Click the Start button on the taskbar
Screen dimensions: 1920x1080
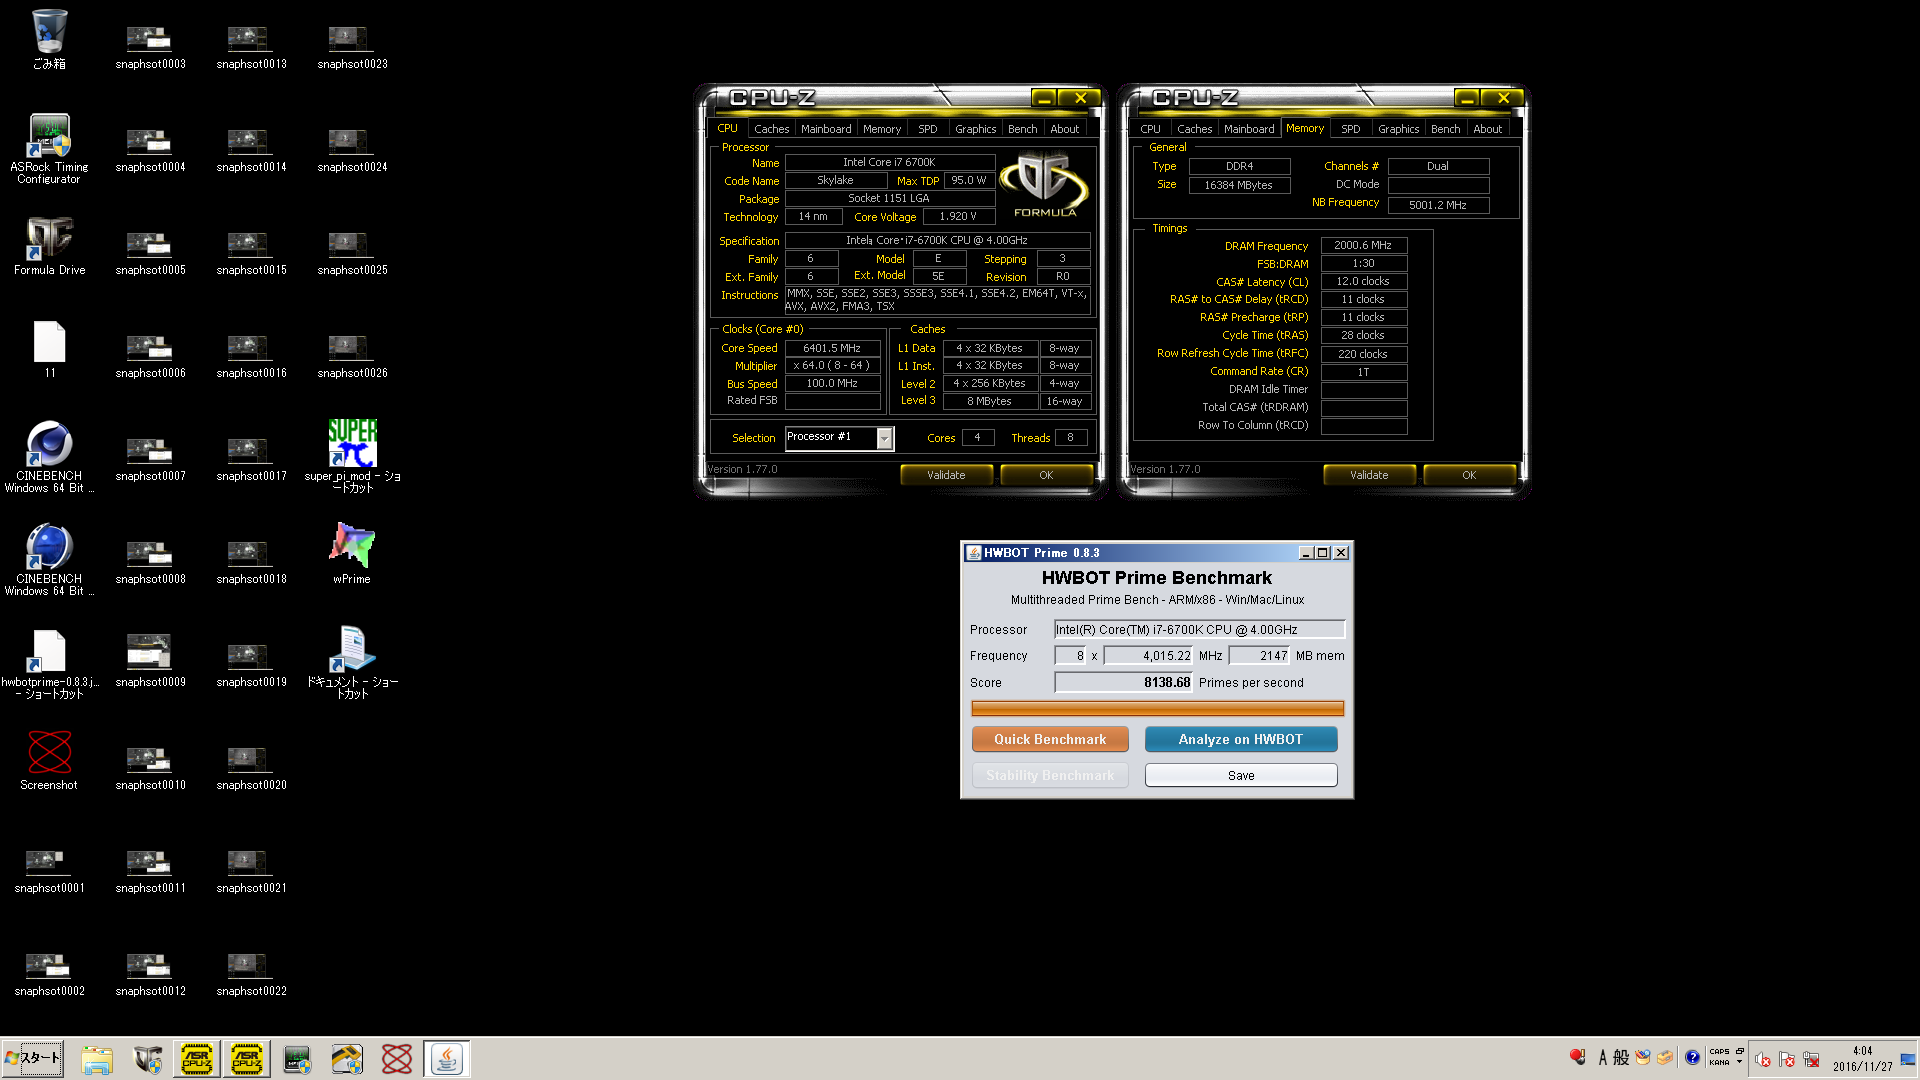click(33, 1058)
